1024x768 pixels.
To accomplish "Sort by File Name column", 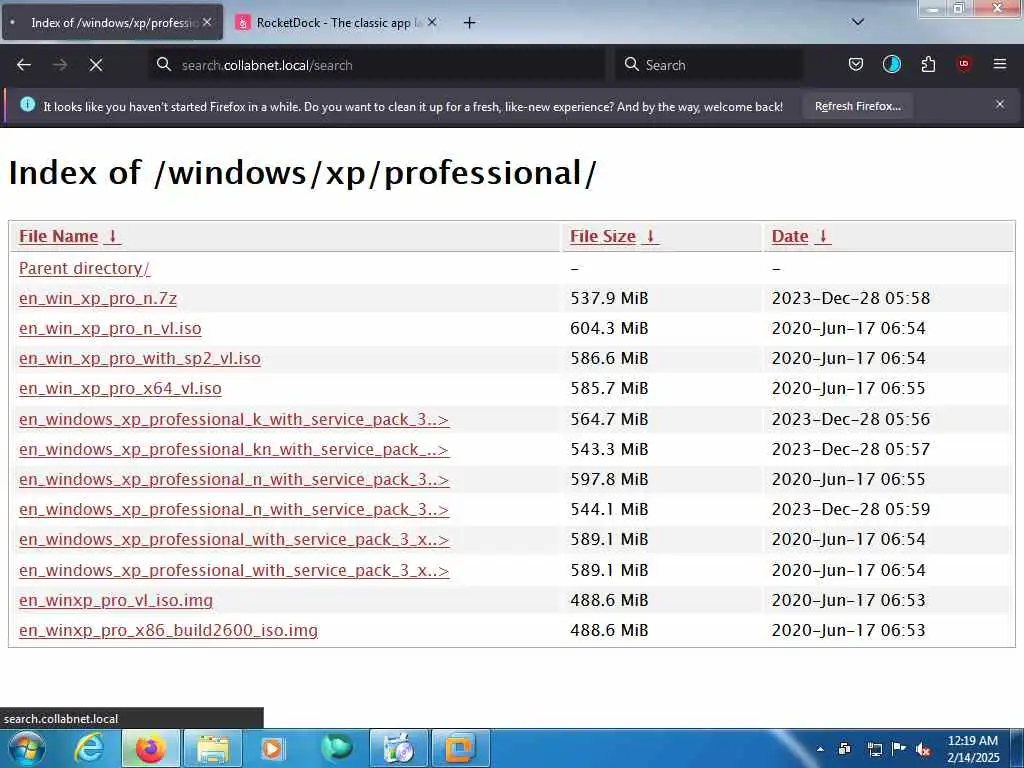I will point(58,236).
